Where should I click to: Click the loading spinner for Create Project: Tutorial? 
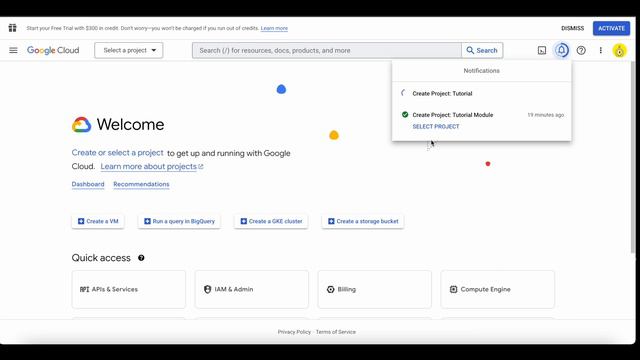tap(404, 93)
